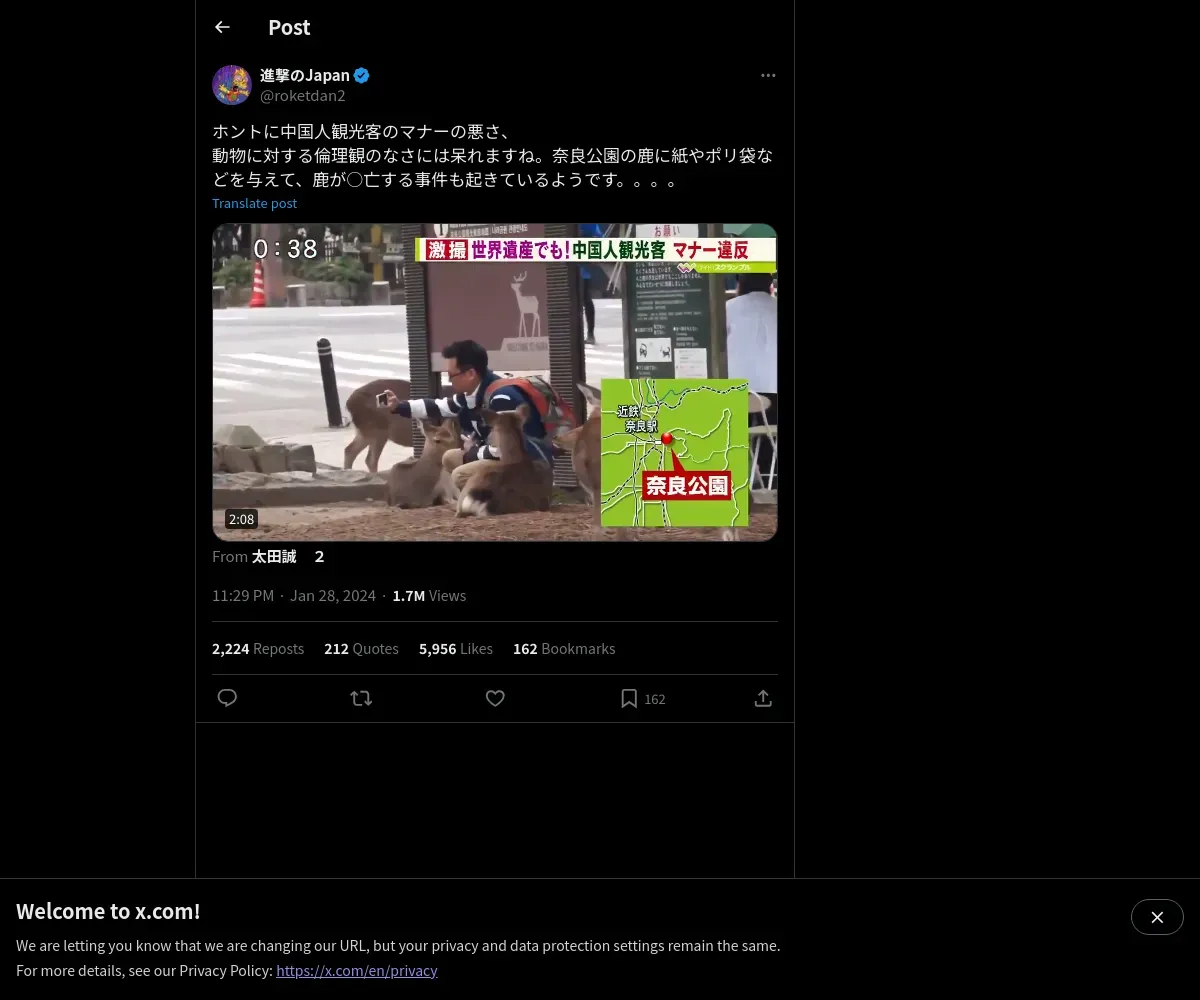Like the post with heart icon

click(495, 698)
